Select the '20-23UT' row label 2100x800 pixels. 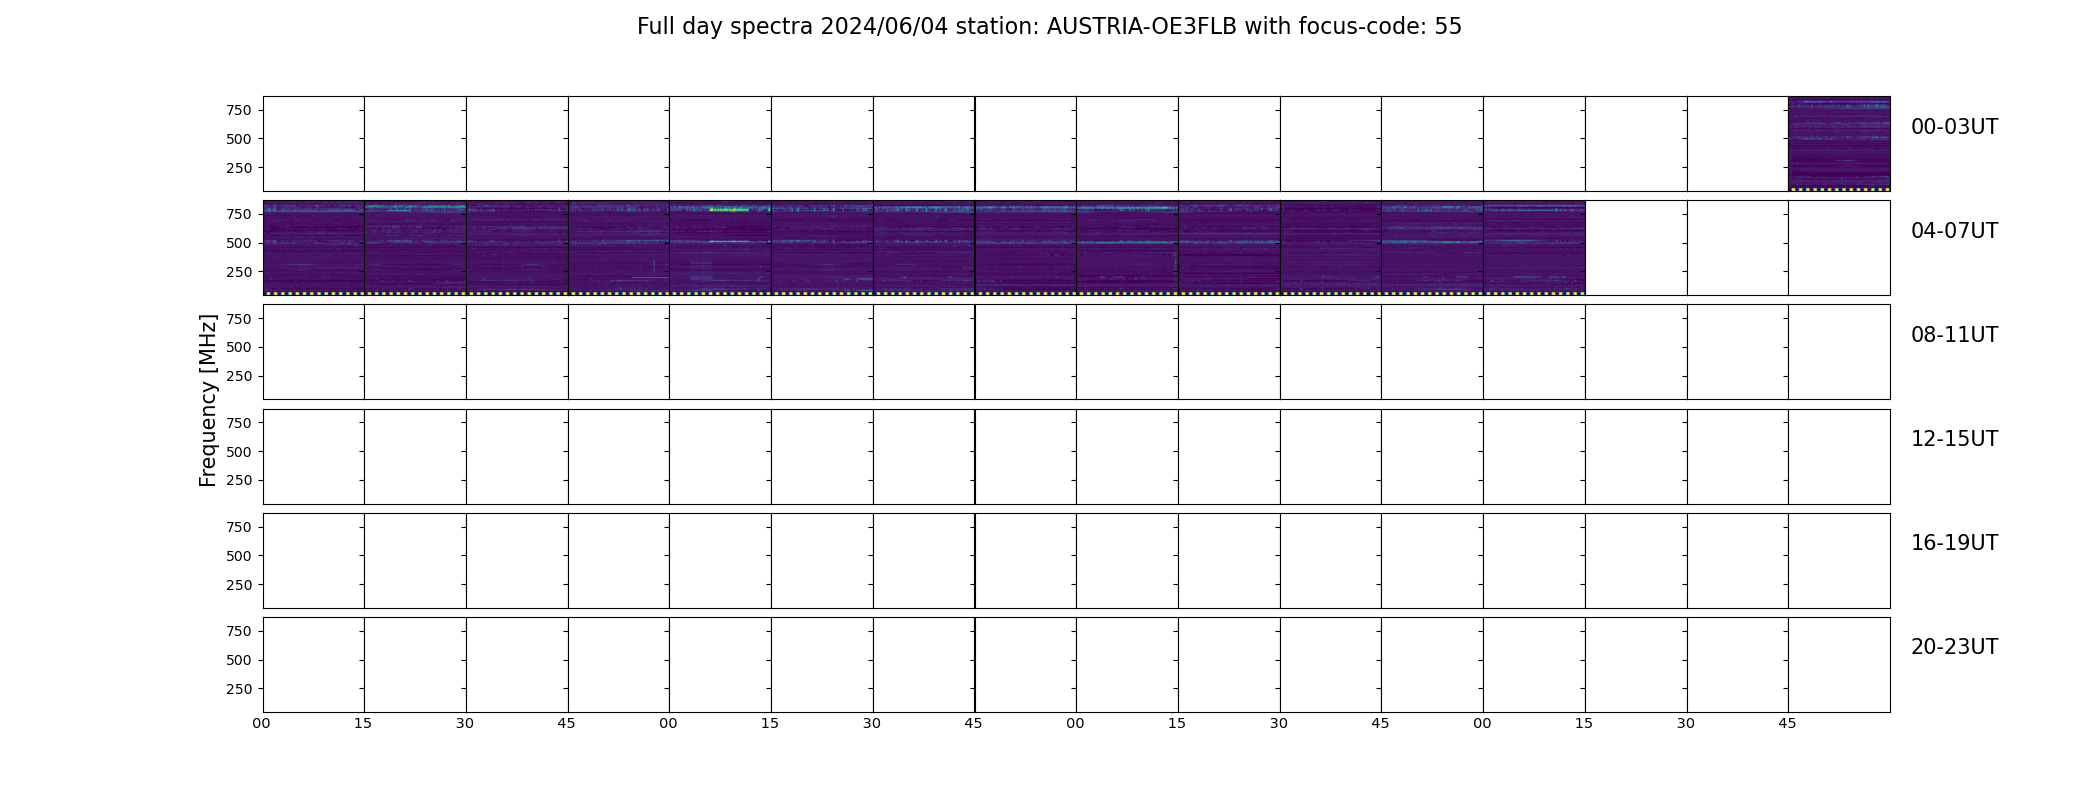(x=1954, y=647)
